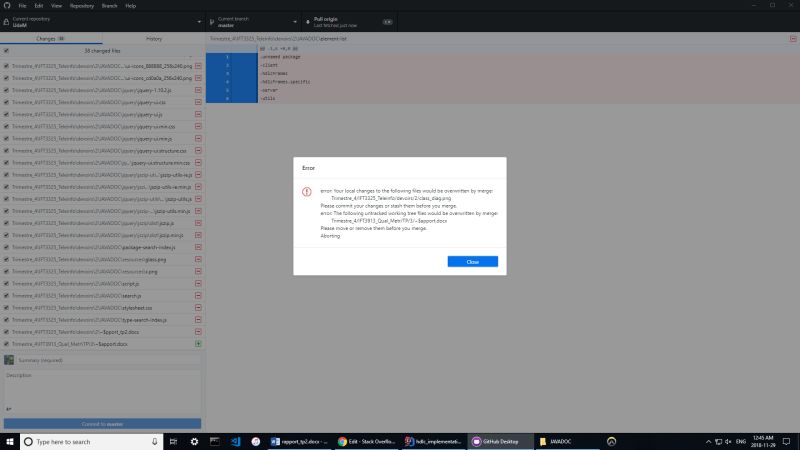800x450 pixels.
Task: Switch to the report_tp2.docx Word taskbar button
Action: click(299, 441)
